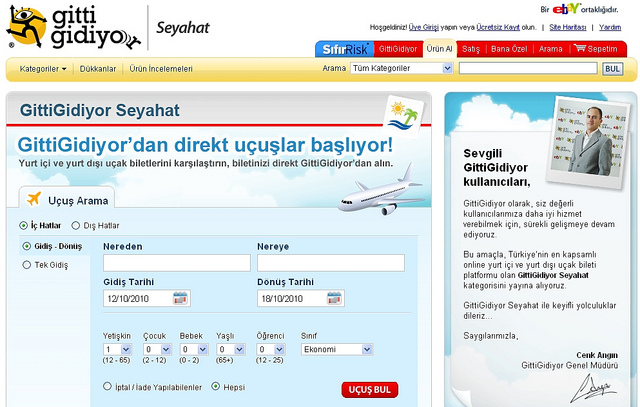Click the Nereye input field
This screenshot has height=407, width=640.
pyautogui.click(x=331, y=263)
